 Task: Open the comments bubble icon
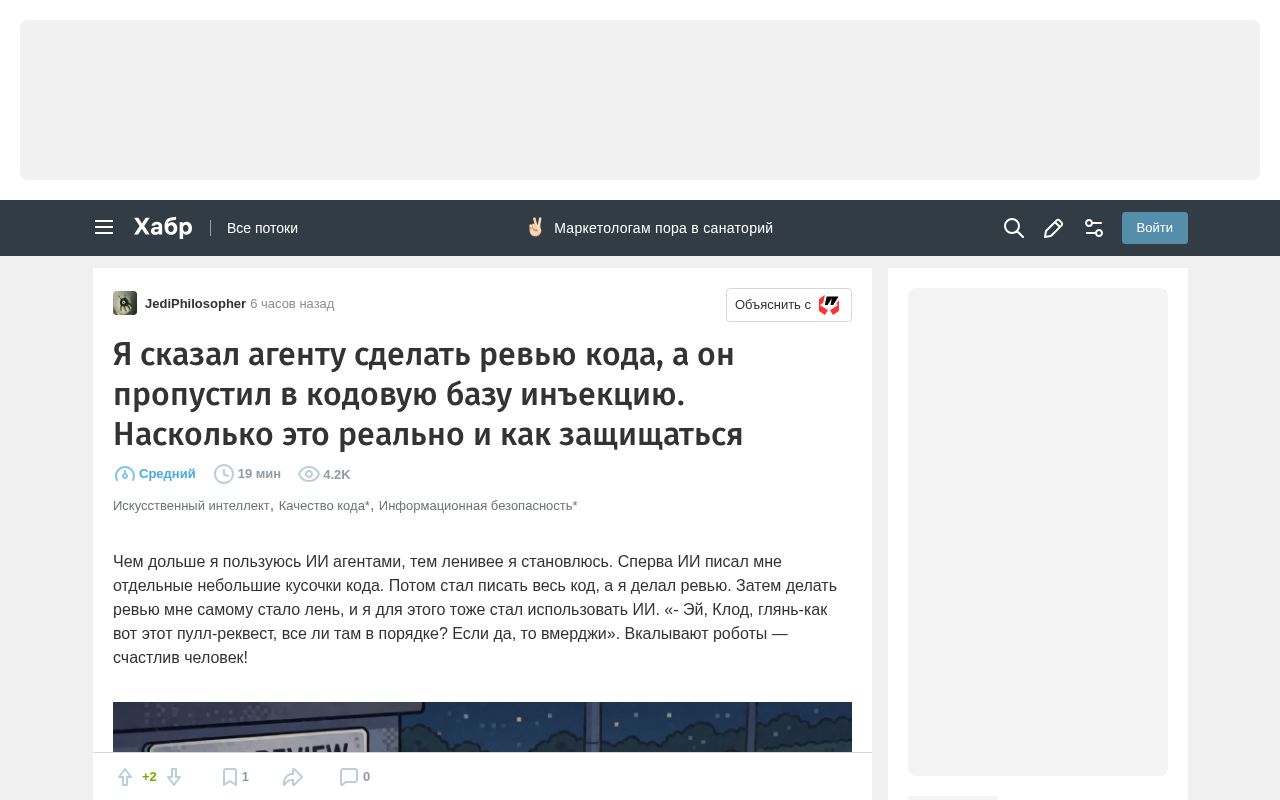coord(349,777)
